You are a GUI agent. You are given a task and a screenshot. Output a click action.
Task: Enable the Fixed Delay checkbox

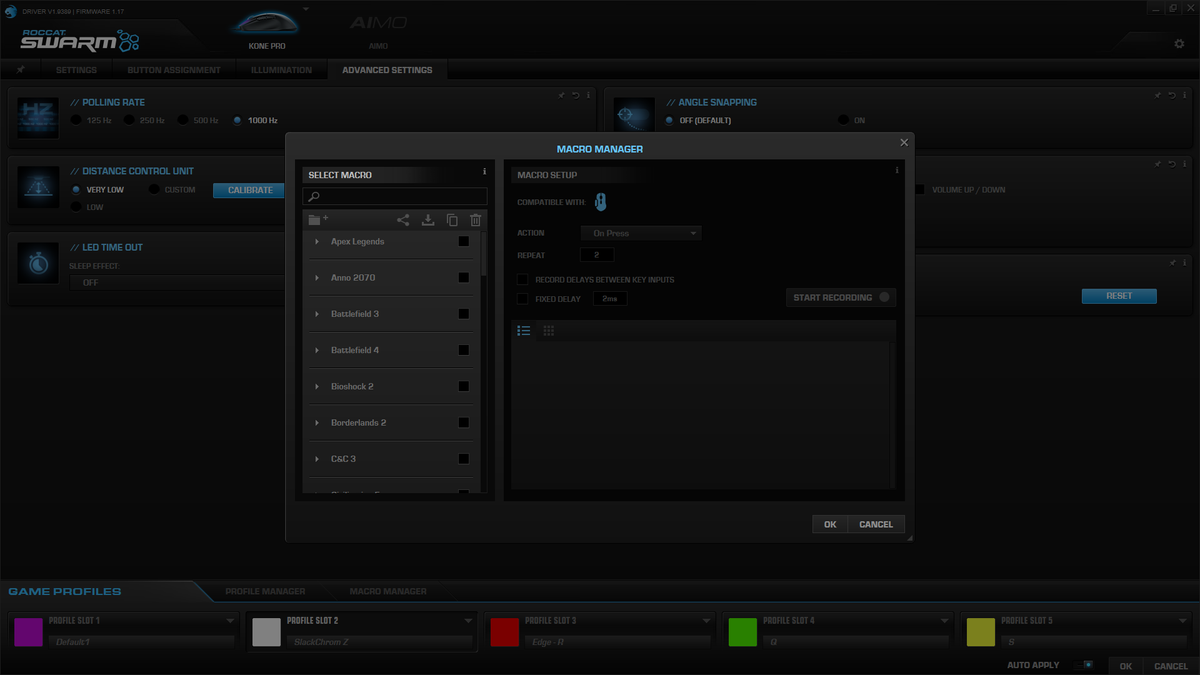pos(522,298)
